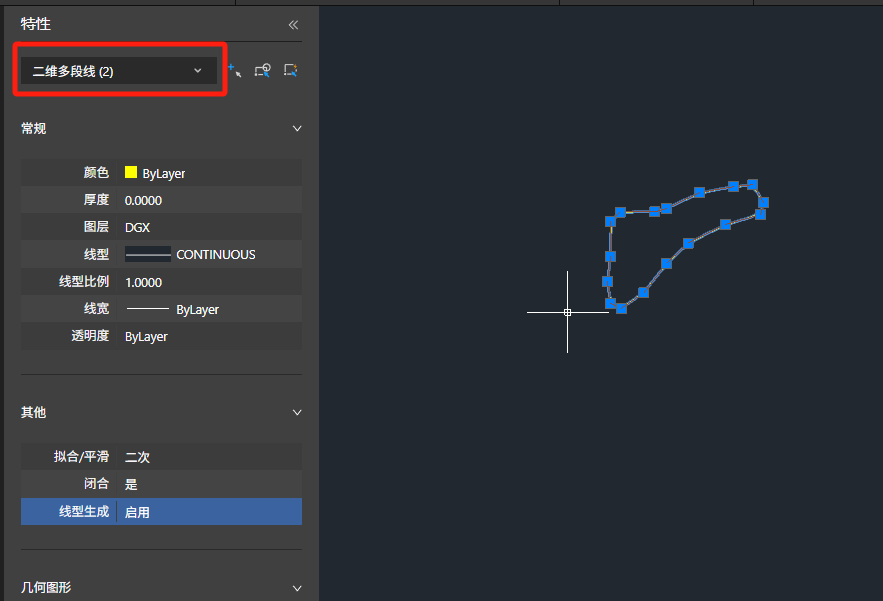Viewport: 883px width, 601px height.
Task: Toggle the 几何图形 section chevron
Action: pyautogui.click(x=296, y=588)
